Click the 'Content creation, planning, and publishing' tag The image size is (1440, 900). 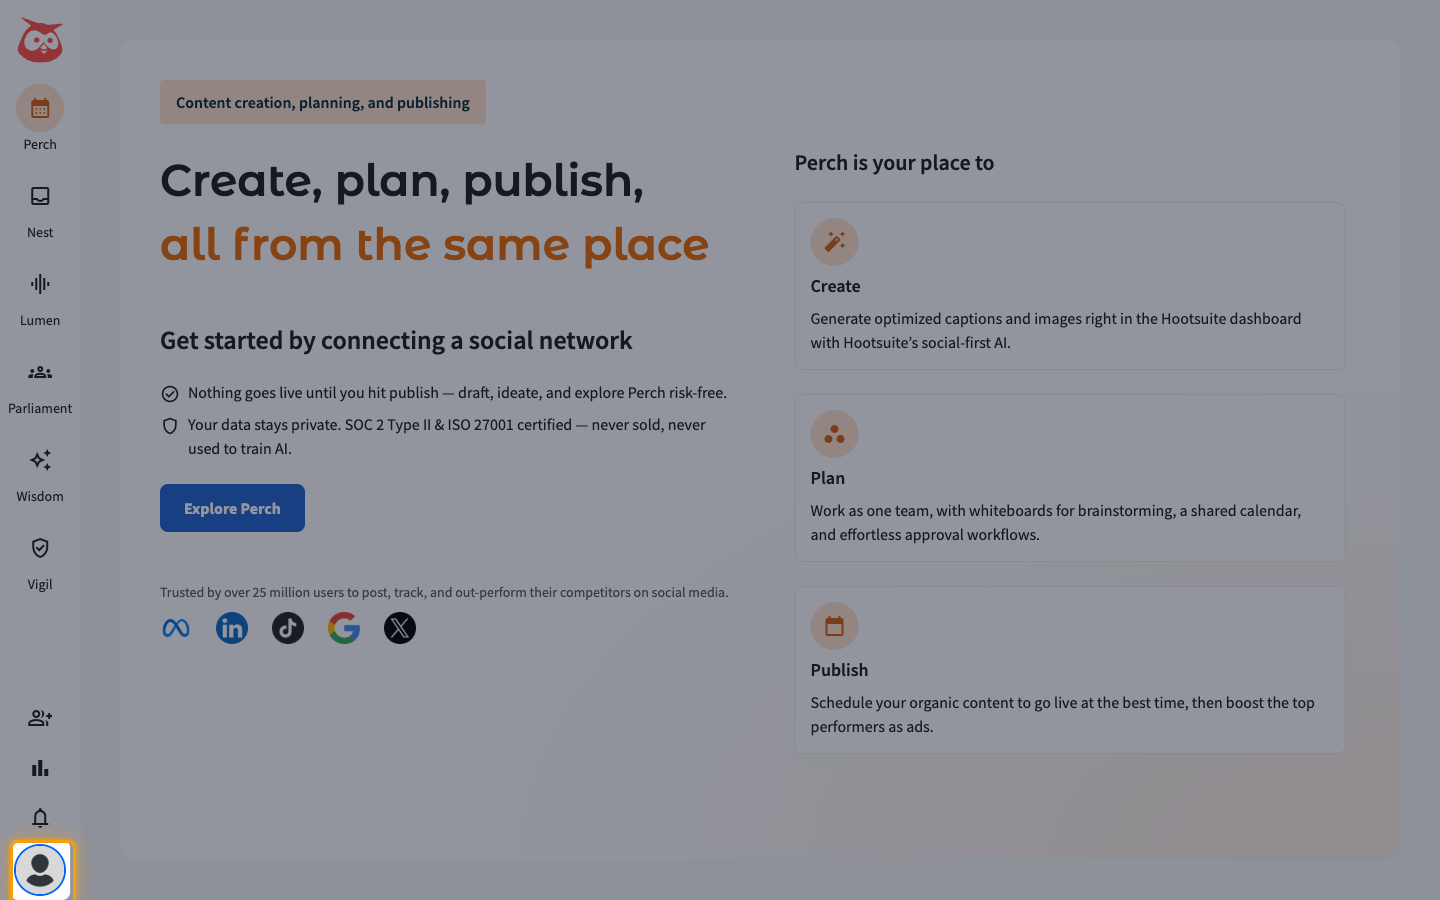(x=323, y=102)
